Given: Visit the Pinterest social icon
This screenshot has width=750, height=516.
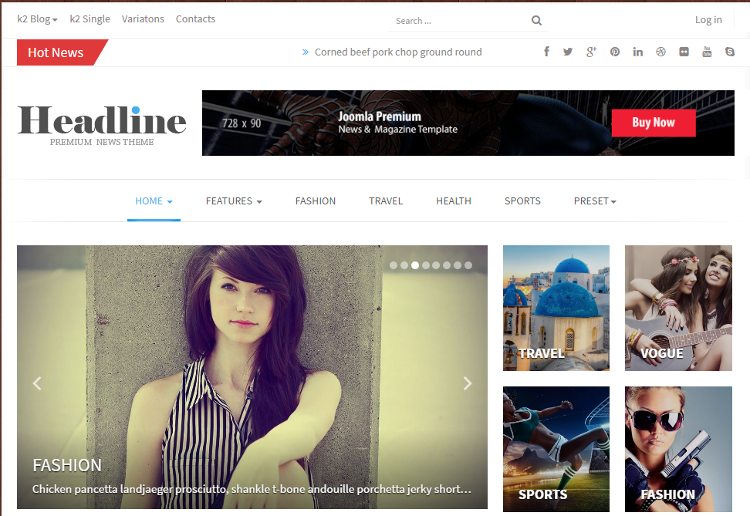Looking at the screenshot, I should click(615, 52).
